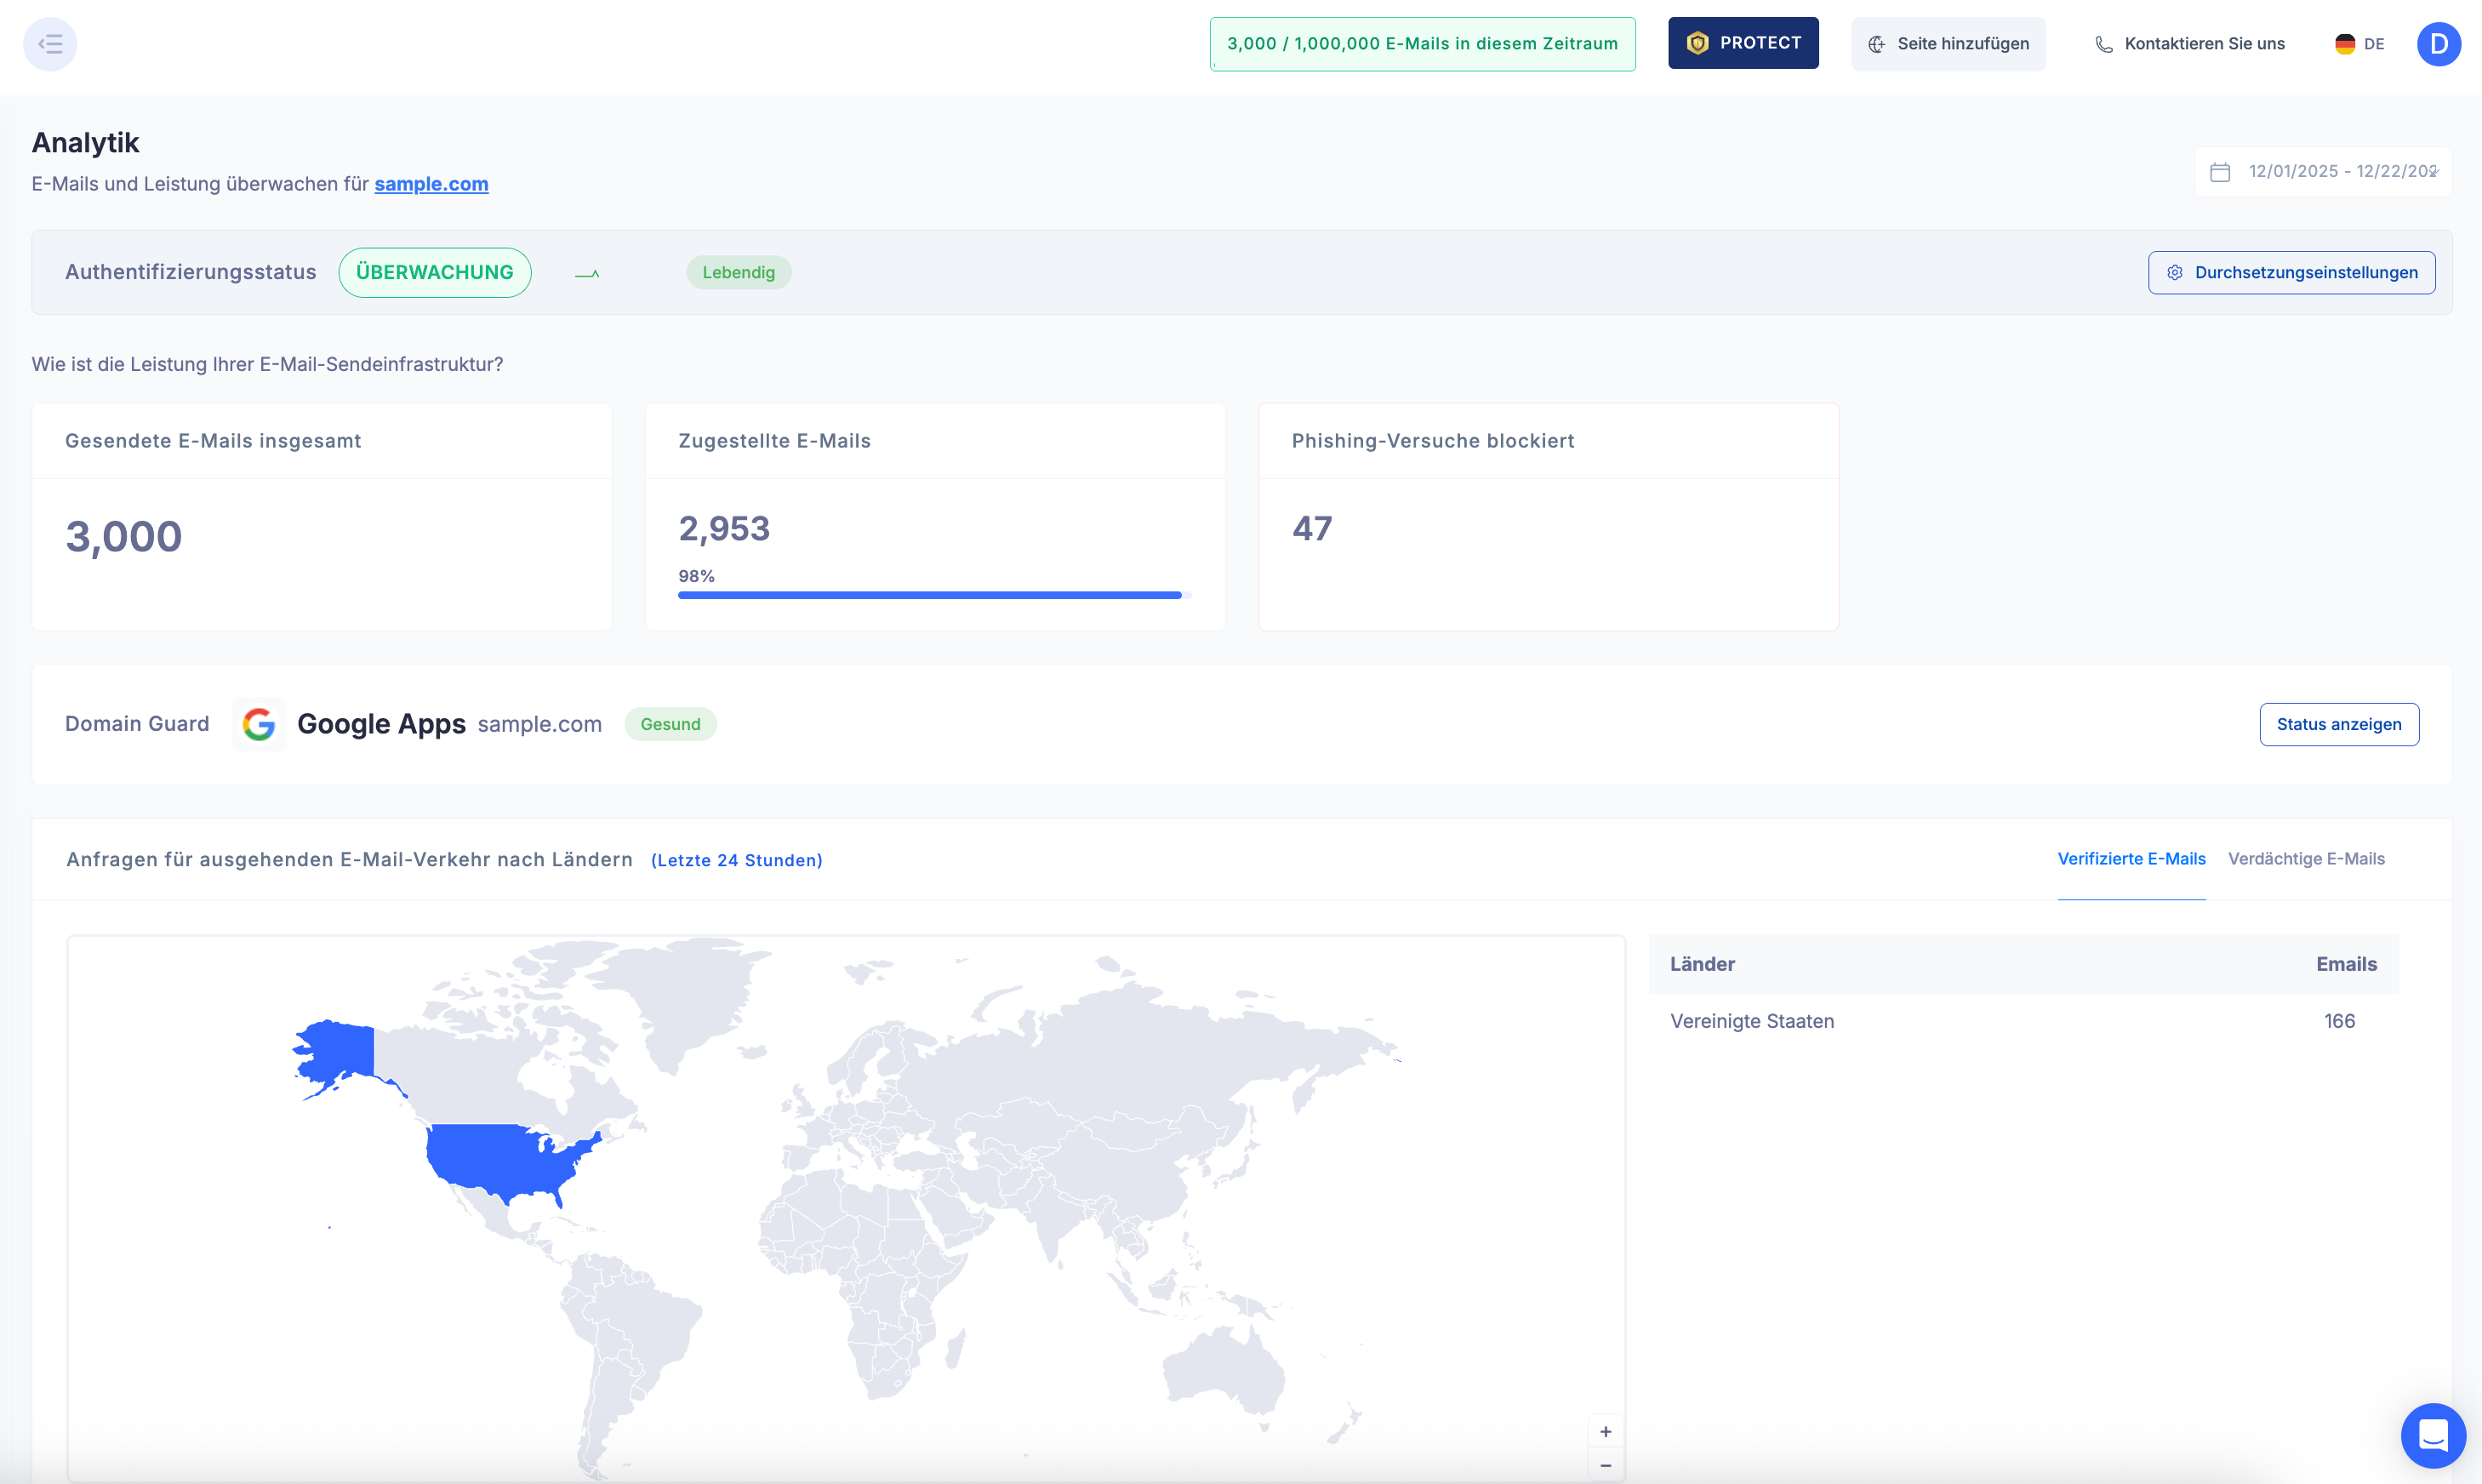The width and height of the screenshot is (2482, 1484).
Task: Open the user avatar D menu
Action: (2438, 44)
